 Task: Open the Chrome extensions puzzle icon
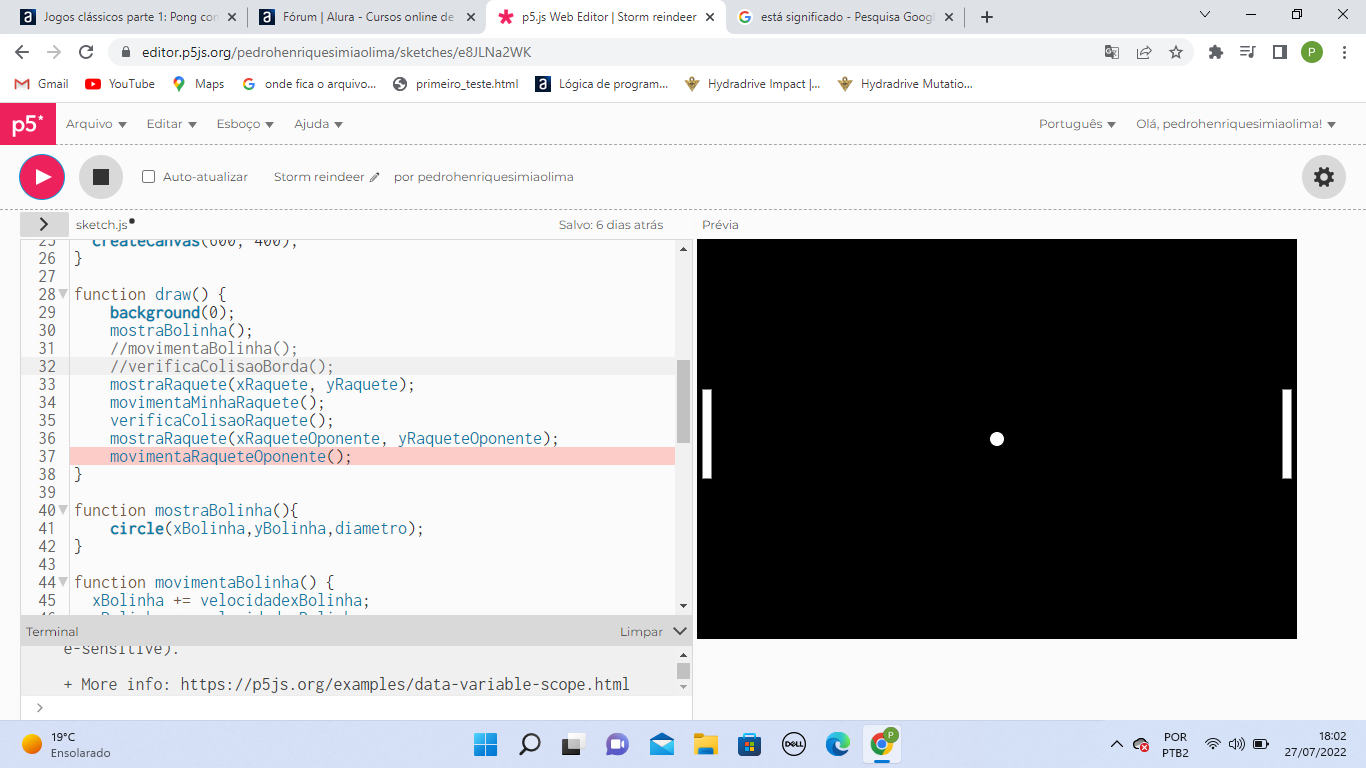click(x=1216, y=52)
